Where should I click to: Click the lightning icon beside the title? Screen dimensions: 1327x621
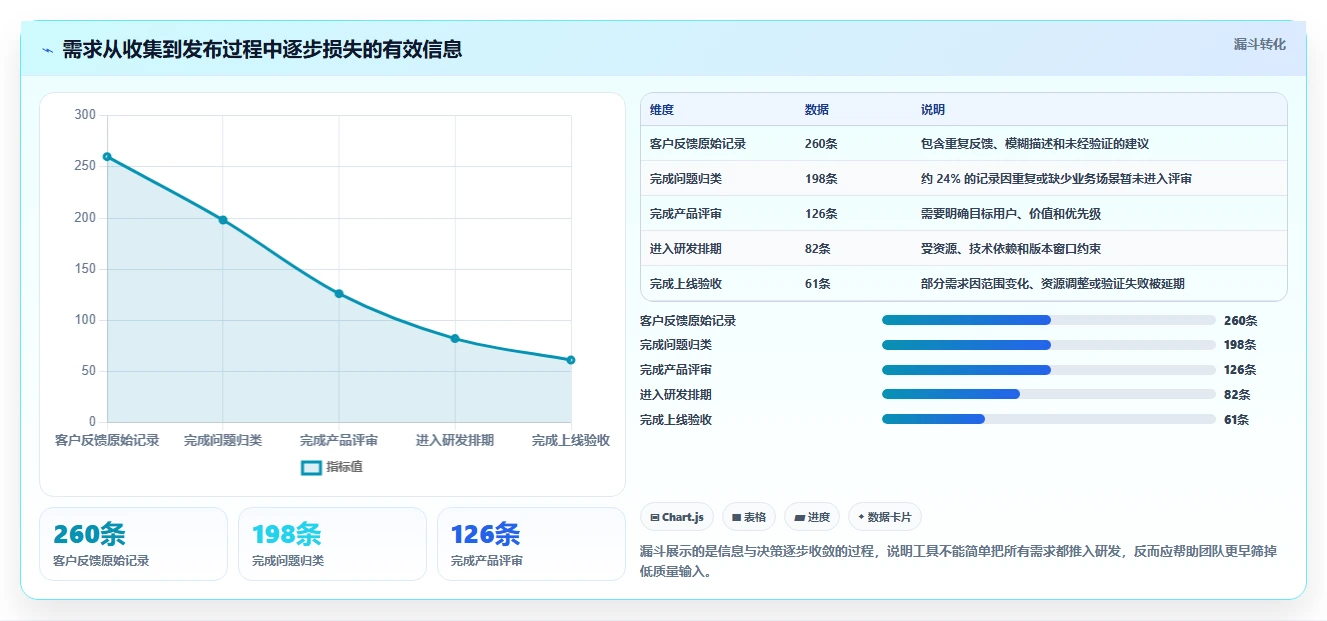47,50
